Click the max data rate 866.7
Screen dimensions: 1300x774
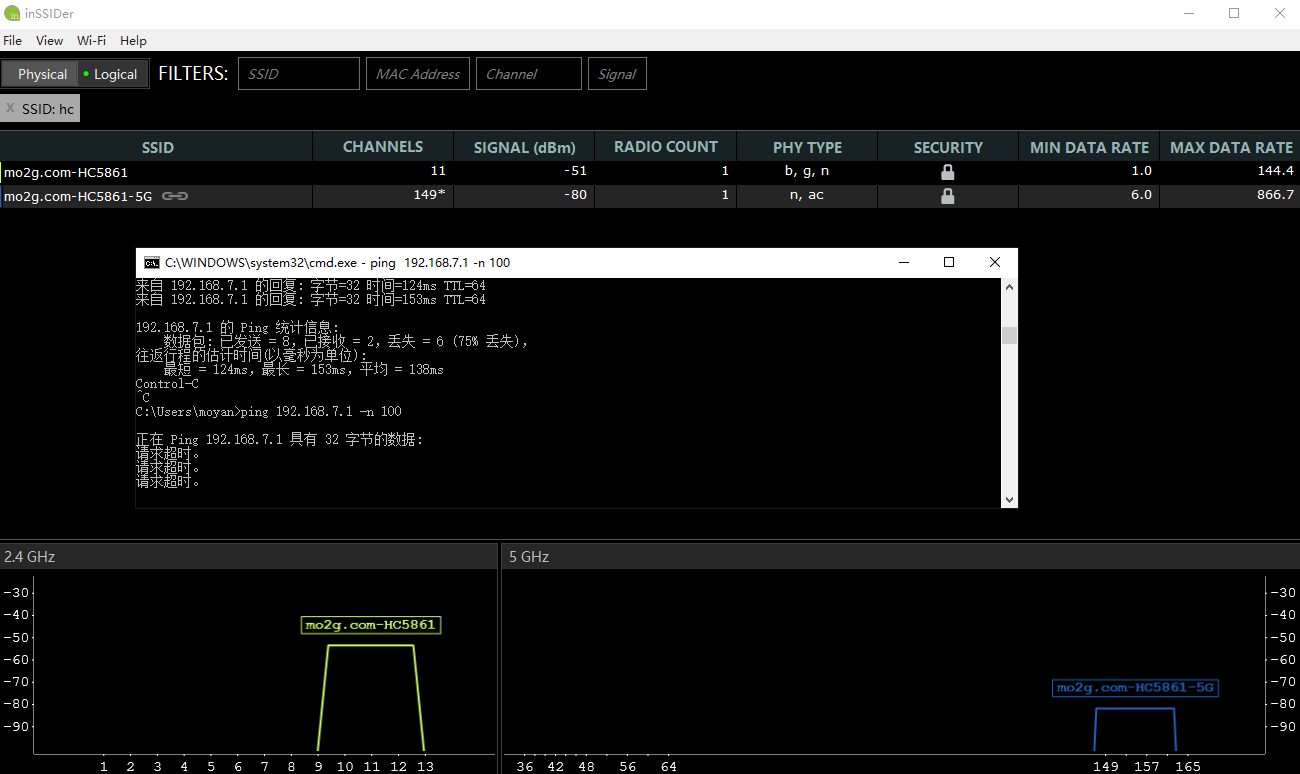(x=1274, y=195)
